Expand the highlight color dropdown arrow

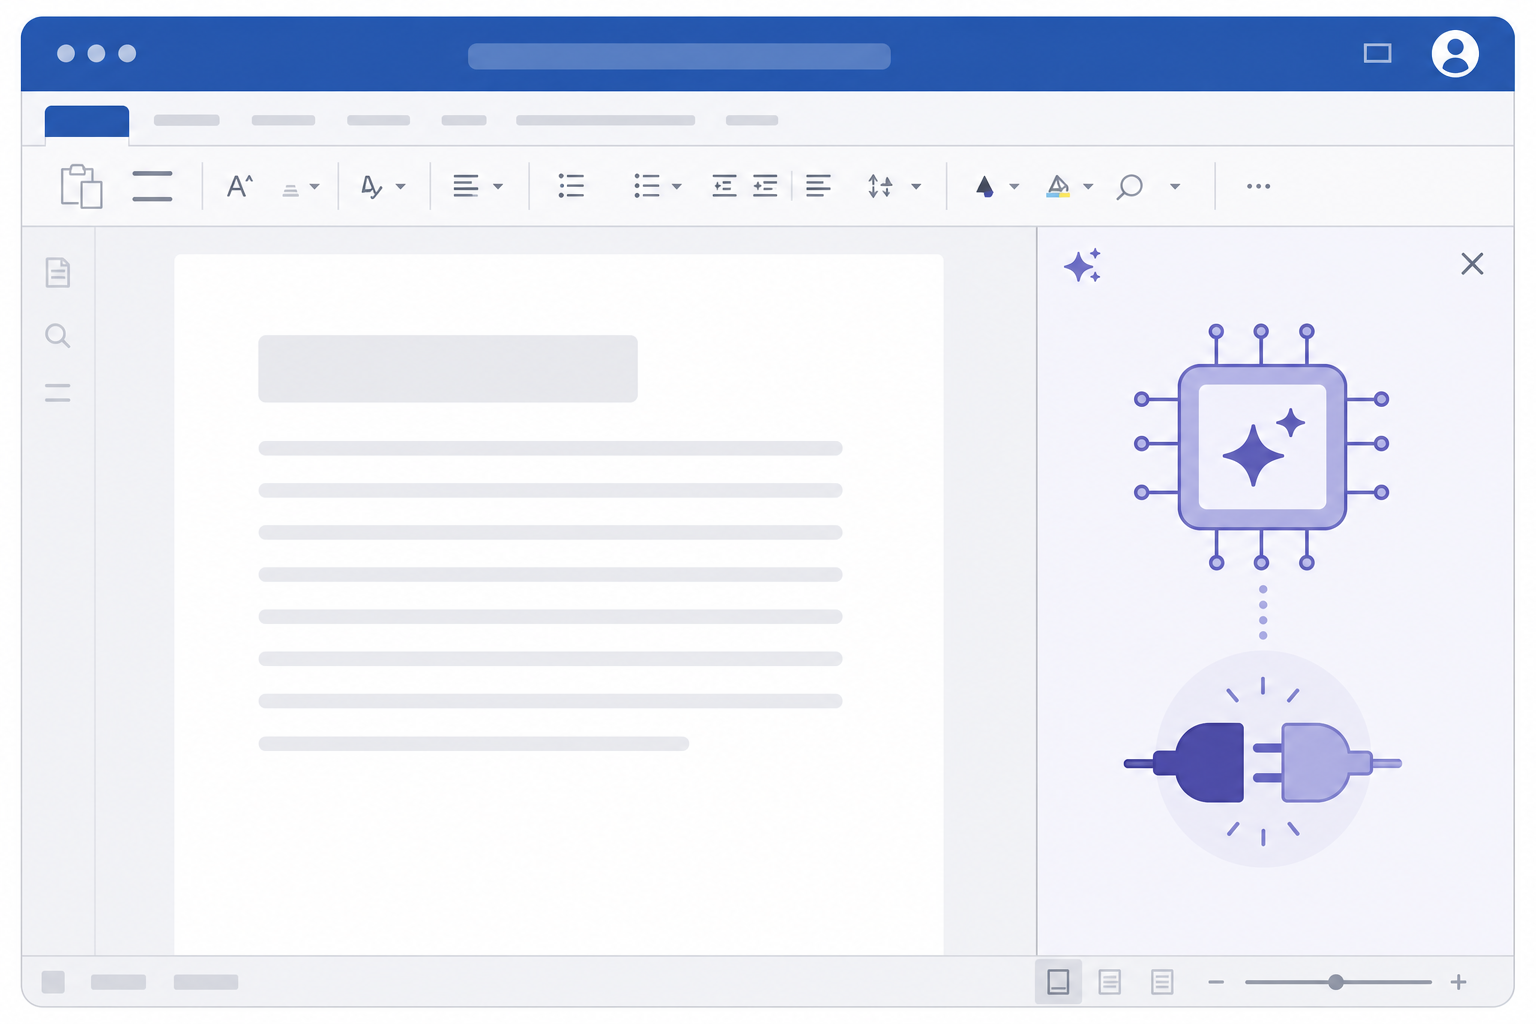[1088, 186]
